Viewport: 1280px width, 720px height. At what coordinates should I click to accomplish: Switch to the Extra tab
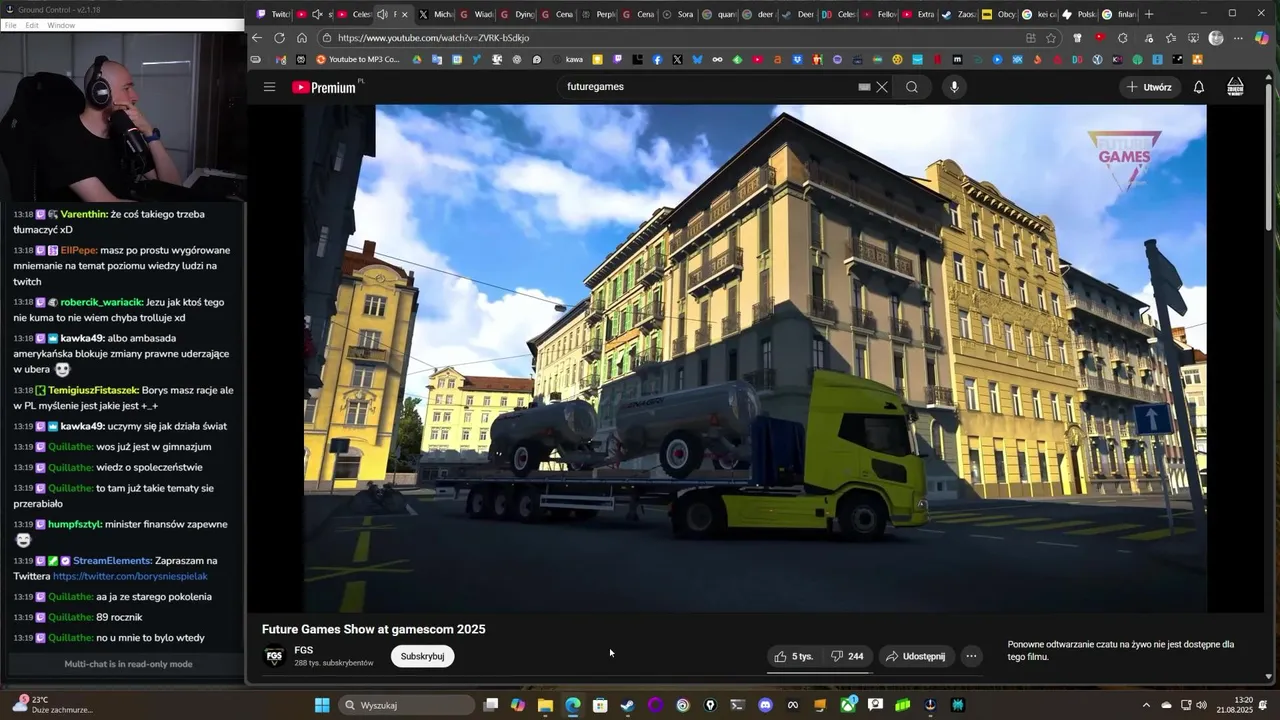[918, 14]
